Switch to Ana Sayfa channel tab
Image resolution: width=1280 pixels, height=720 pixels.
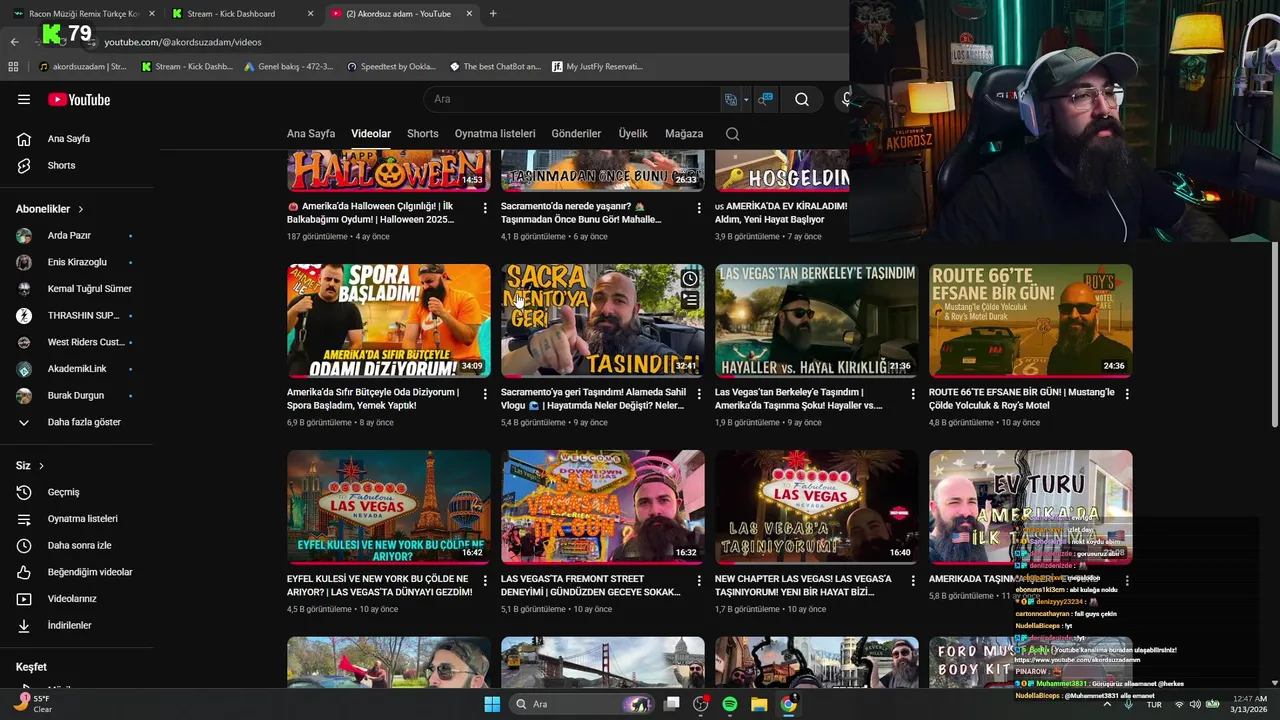311,133
